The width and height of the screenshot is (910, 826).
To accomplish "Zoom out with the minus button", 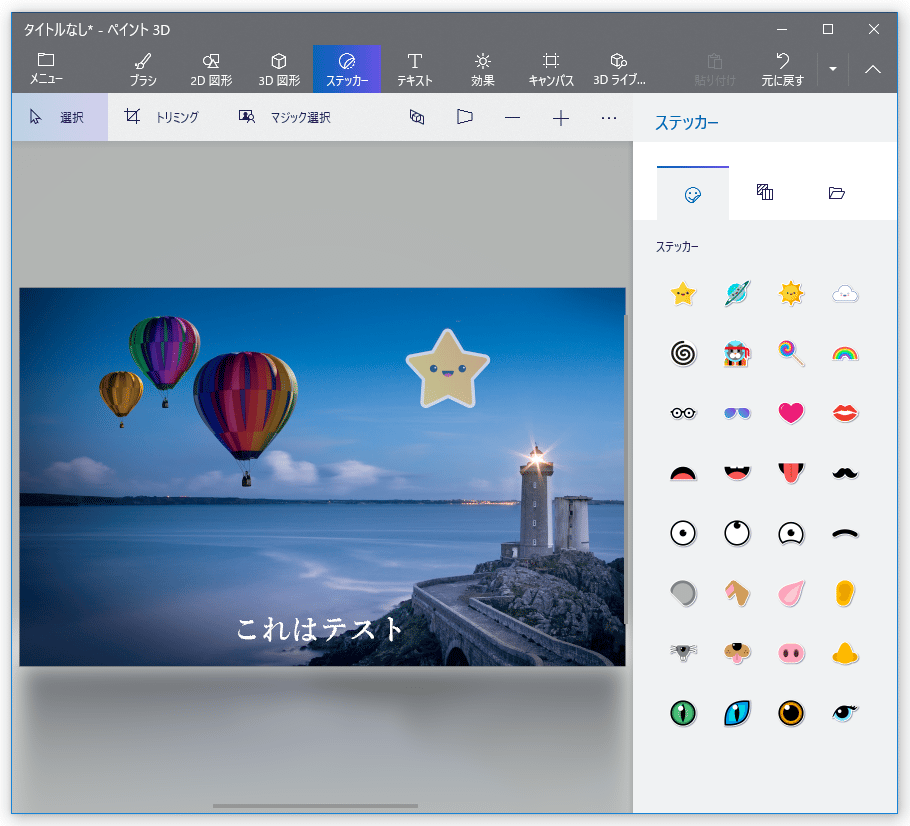I will [x=512, y=118].
